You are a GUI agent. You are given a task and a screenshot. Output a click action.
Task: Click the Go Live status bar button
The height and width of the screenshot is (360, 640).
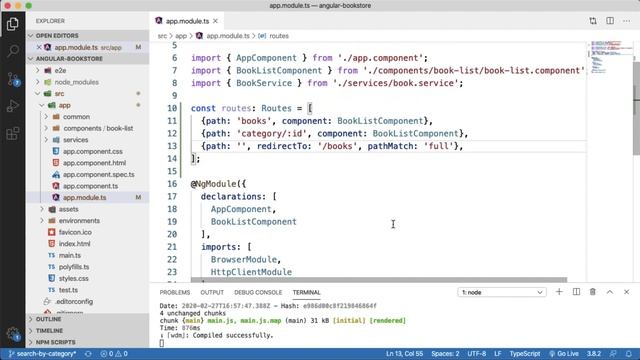click(x=564, y=354)
